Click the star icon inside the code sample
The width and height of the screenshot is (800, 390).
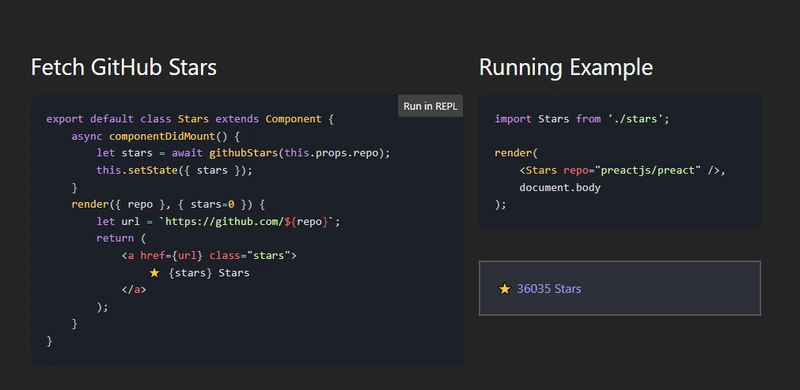click(x=154, y=273)
